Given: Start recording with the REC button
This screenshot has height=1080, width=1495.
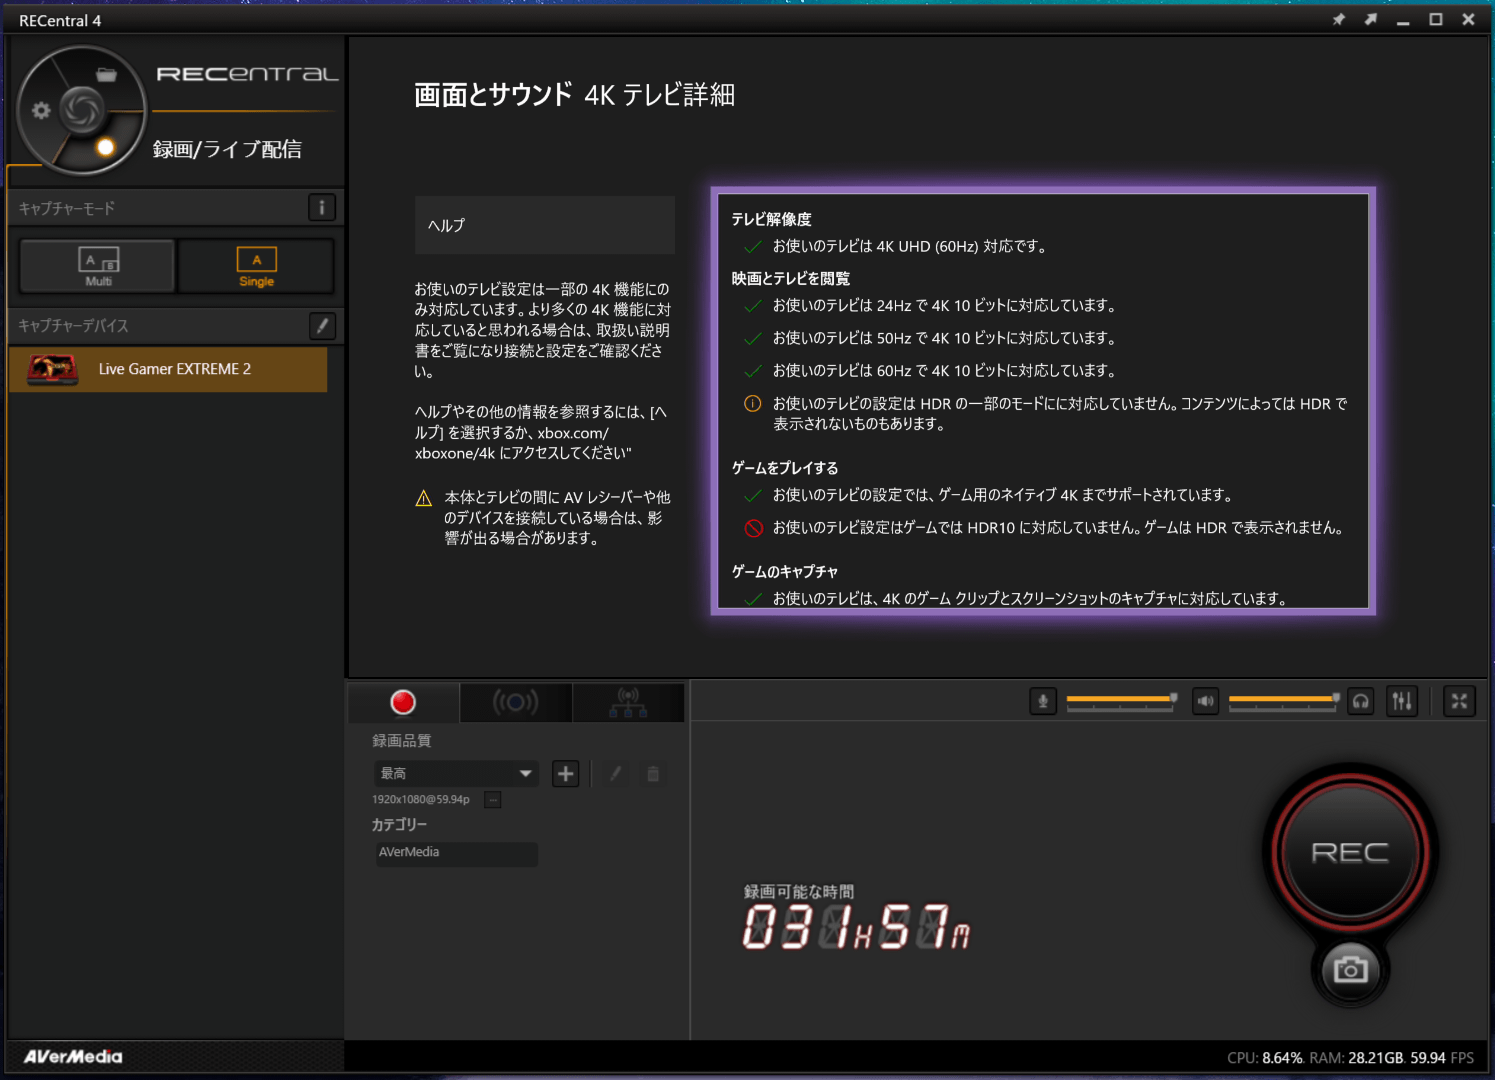Looking at the screenshot, I should (x=1350, y=852).
